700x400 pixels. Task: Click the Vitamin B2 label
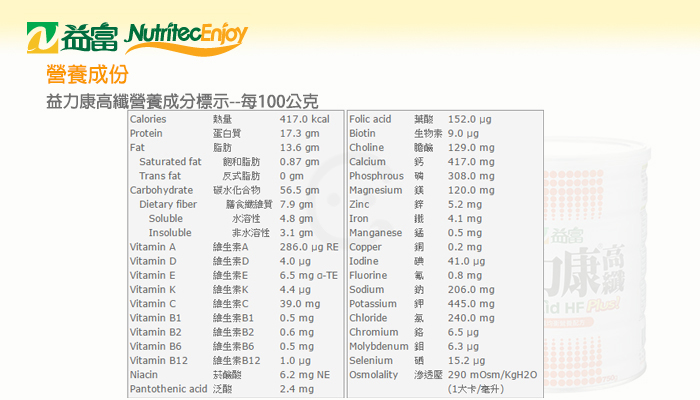(155, 333)
